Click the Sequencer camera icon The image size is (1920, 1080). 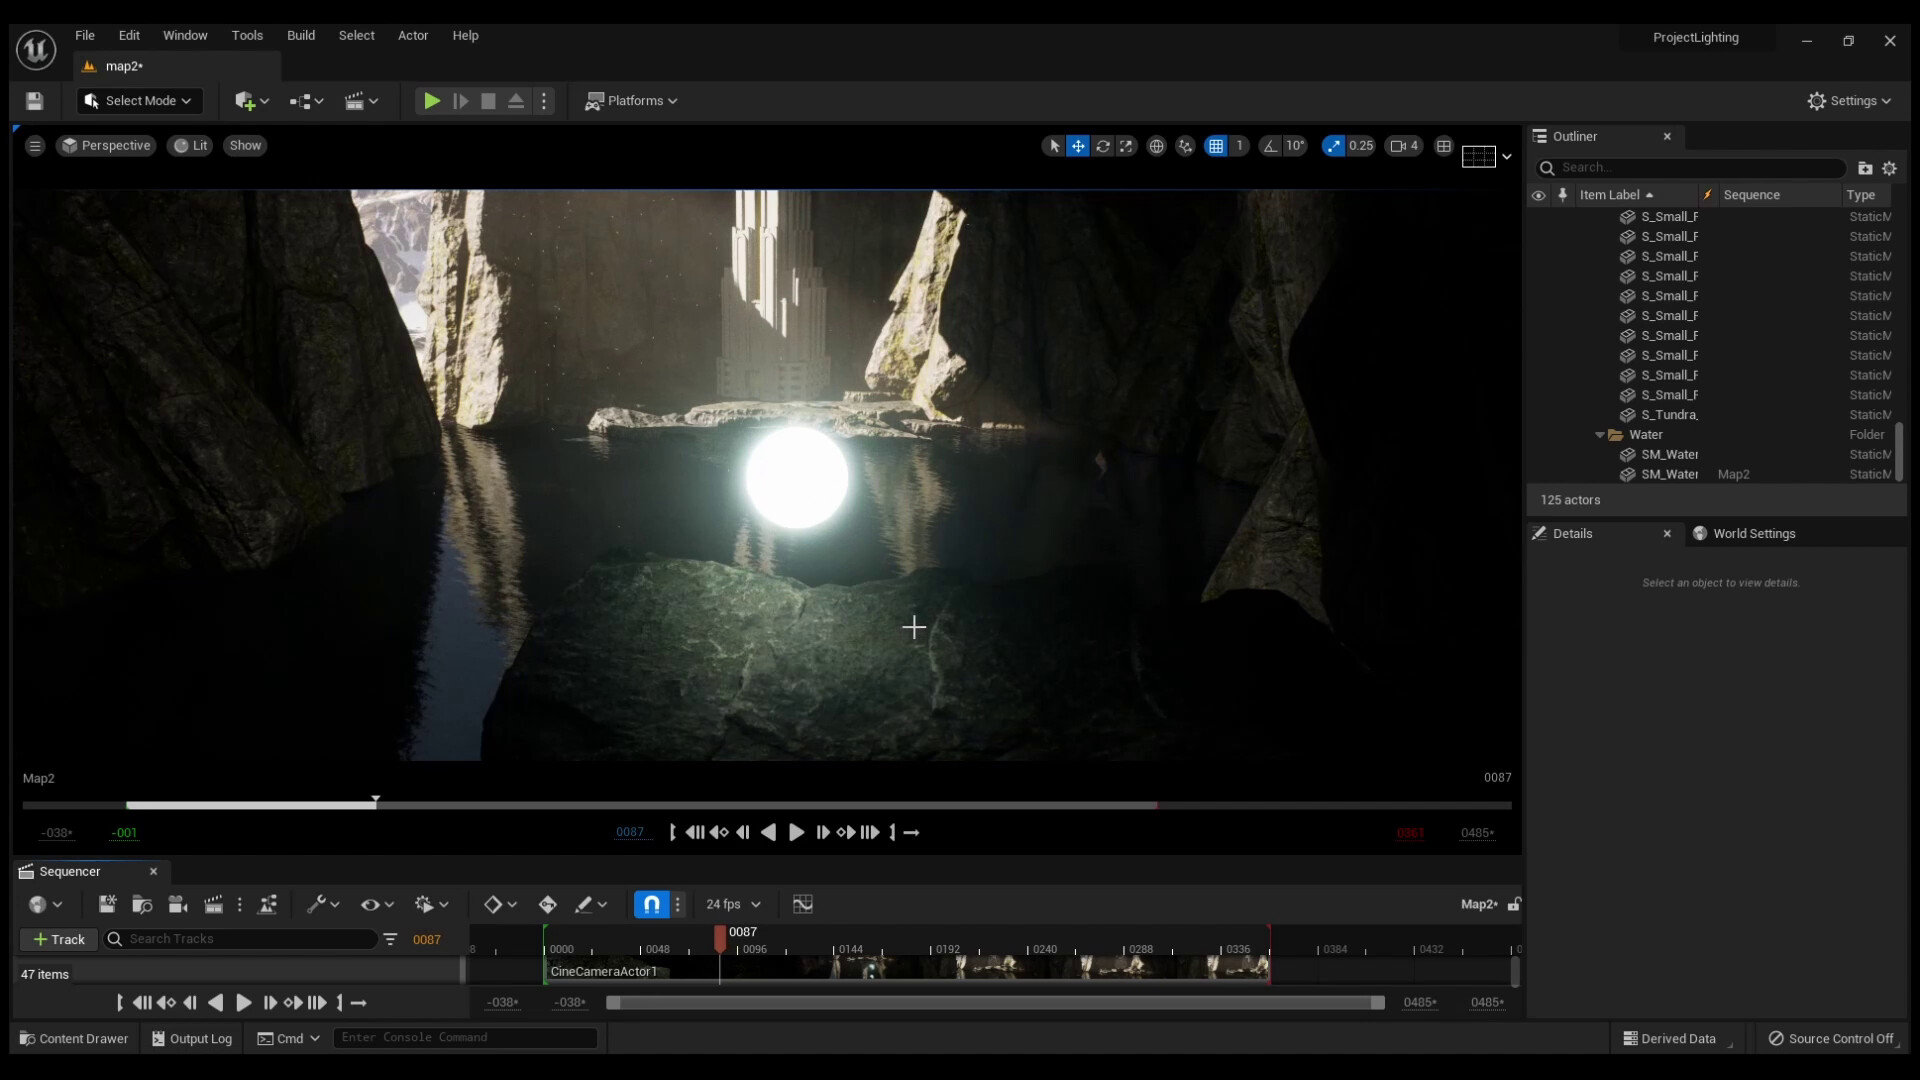point(178,904)
